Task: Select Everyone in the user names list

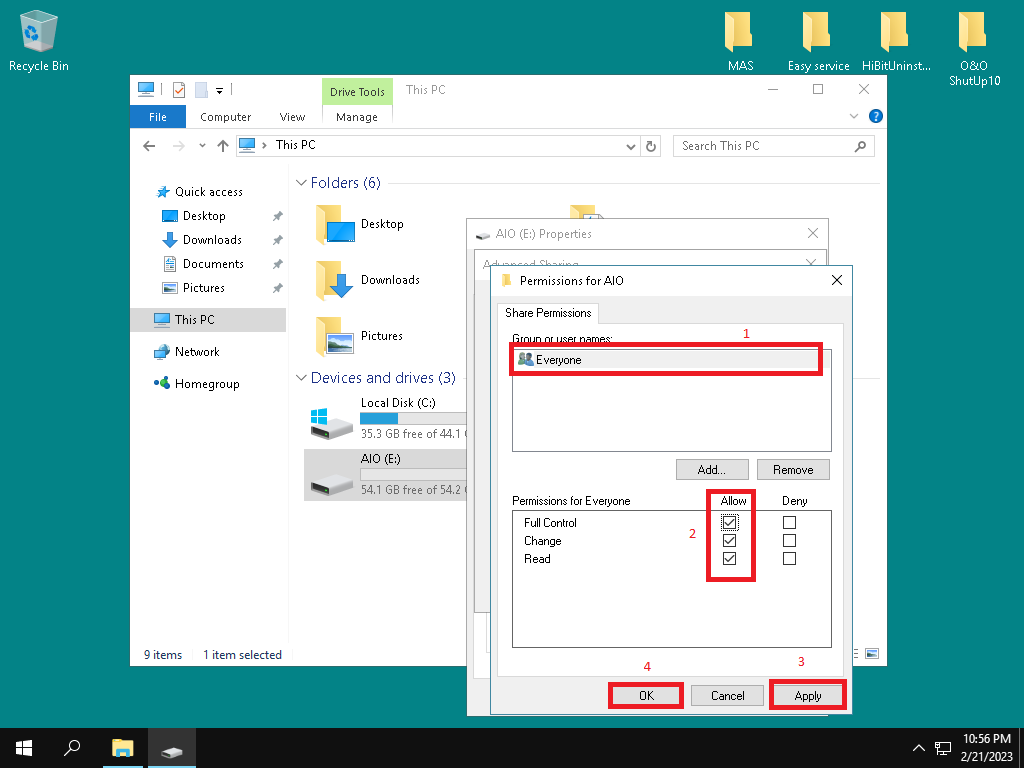Action: pos(558,360)
